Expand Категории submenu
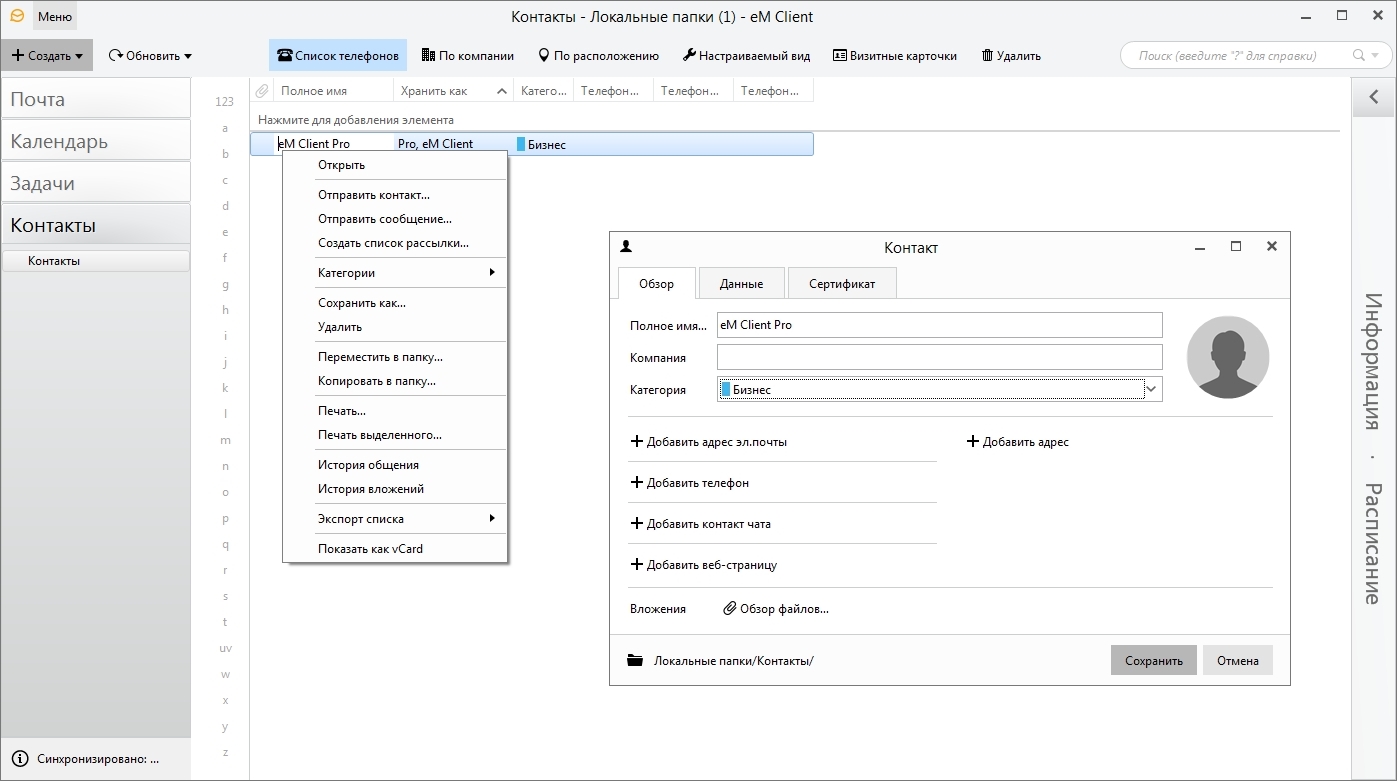Image resolution: width=1397 pixels, height=781 pixels. pos(395,273)
